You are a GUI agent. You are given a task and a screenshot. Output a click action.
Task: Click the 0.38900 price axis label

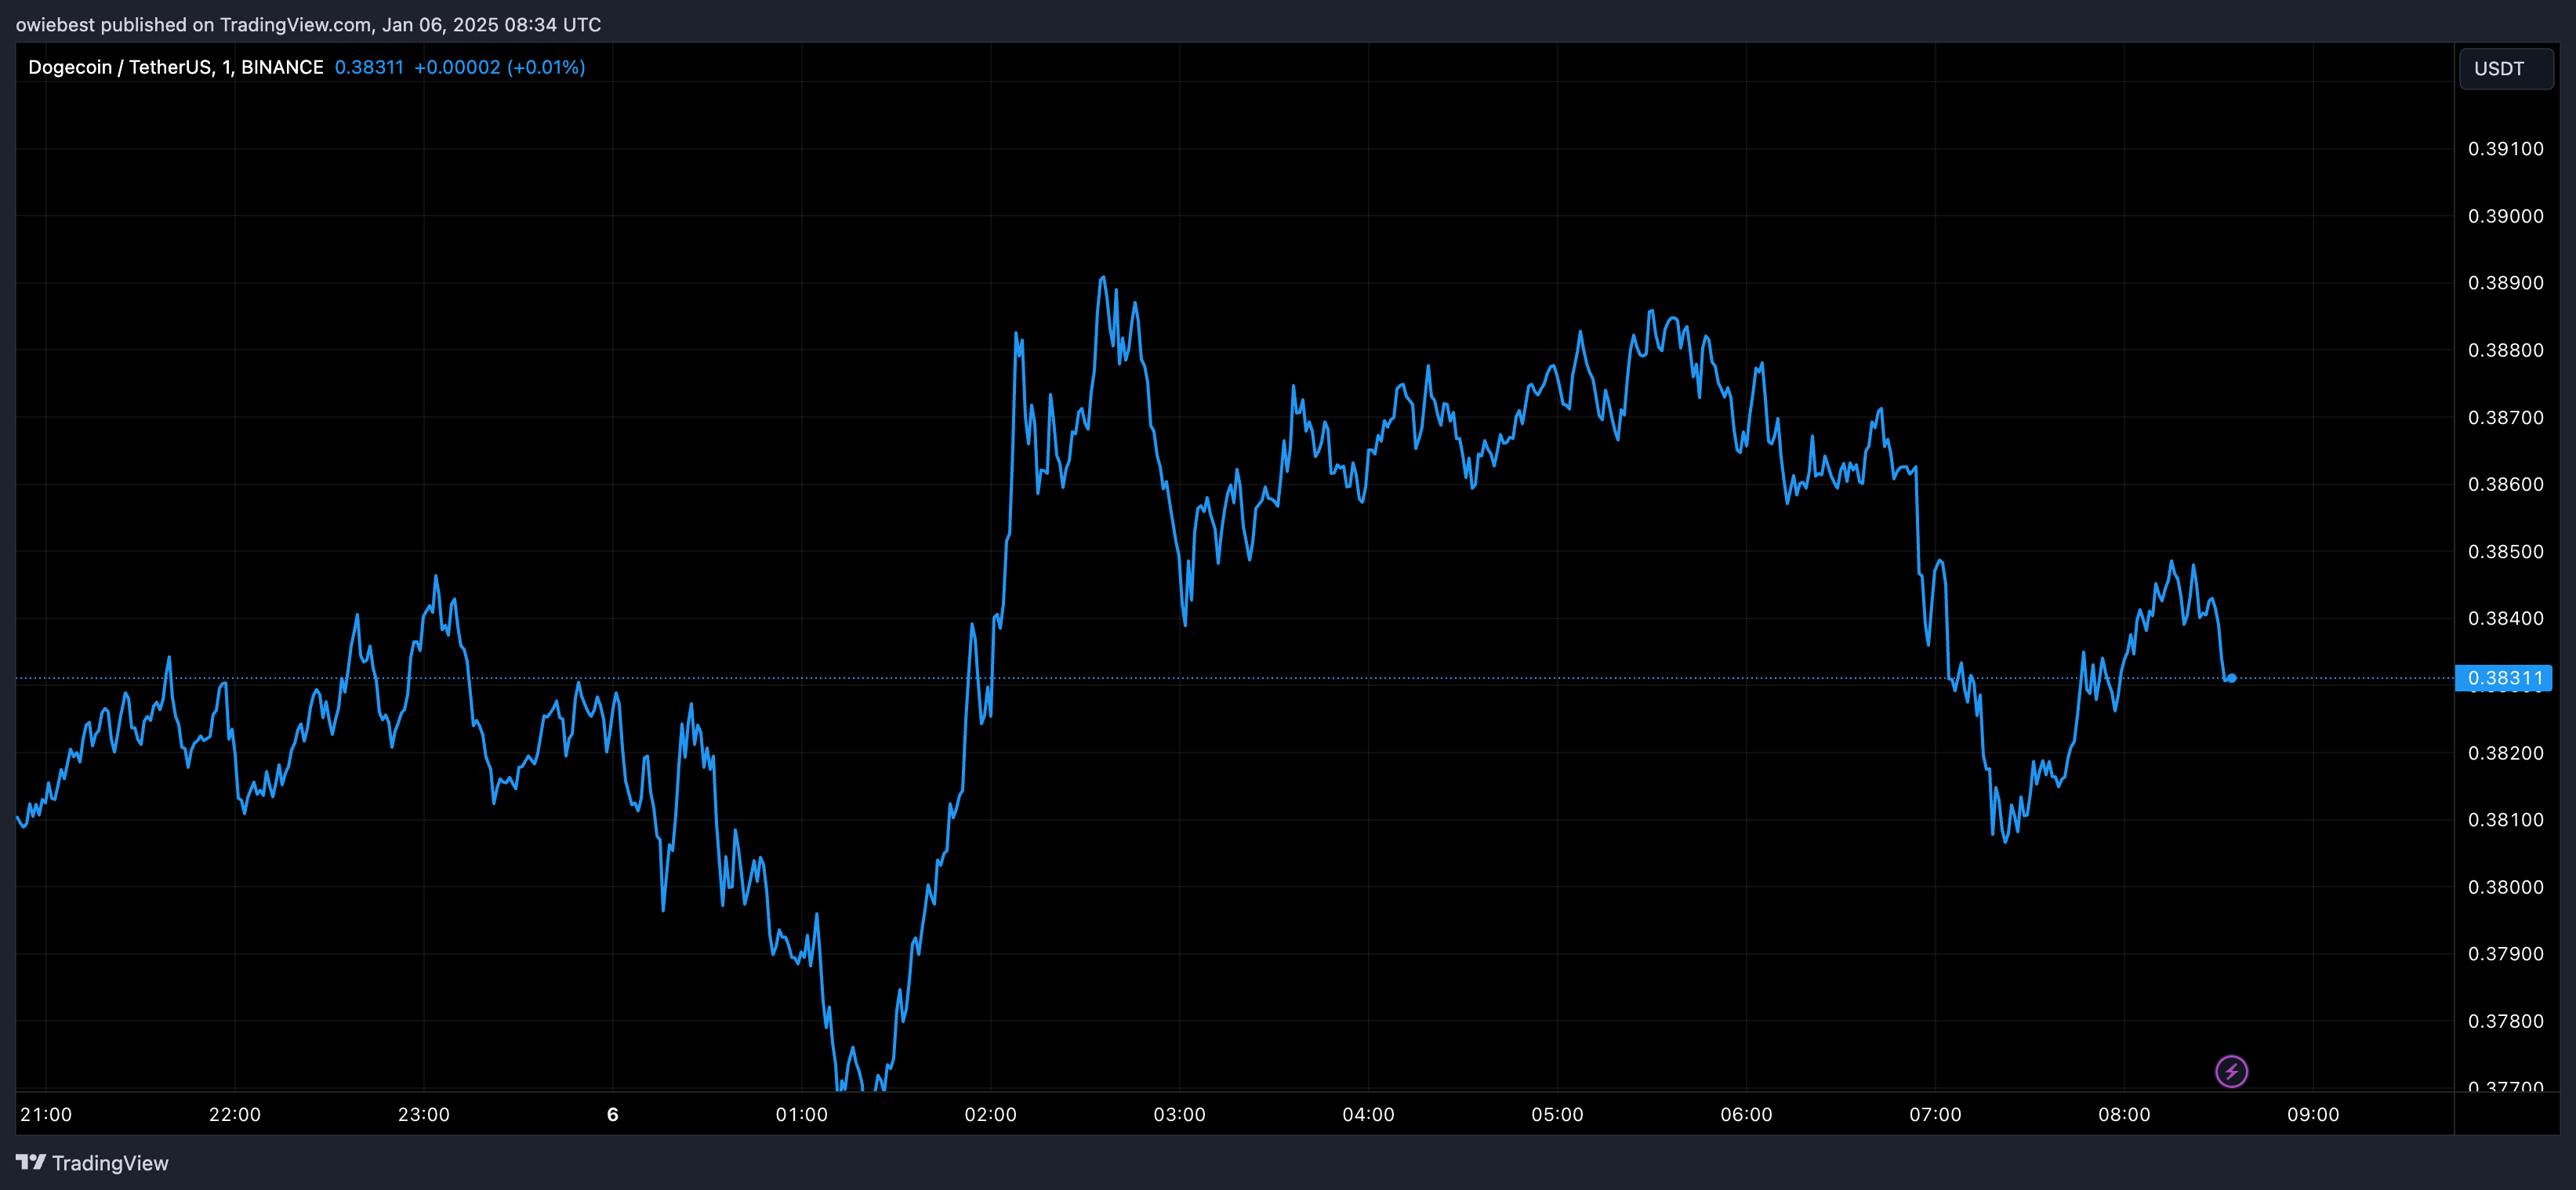(x=2505, y=283)
